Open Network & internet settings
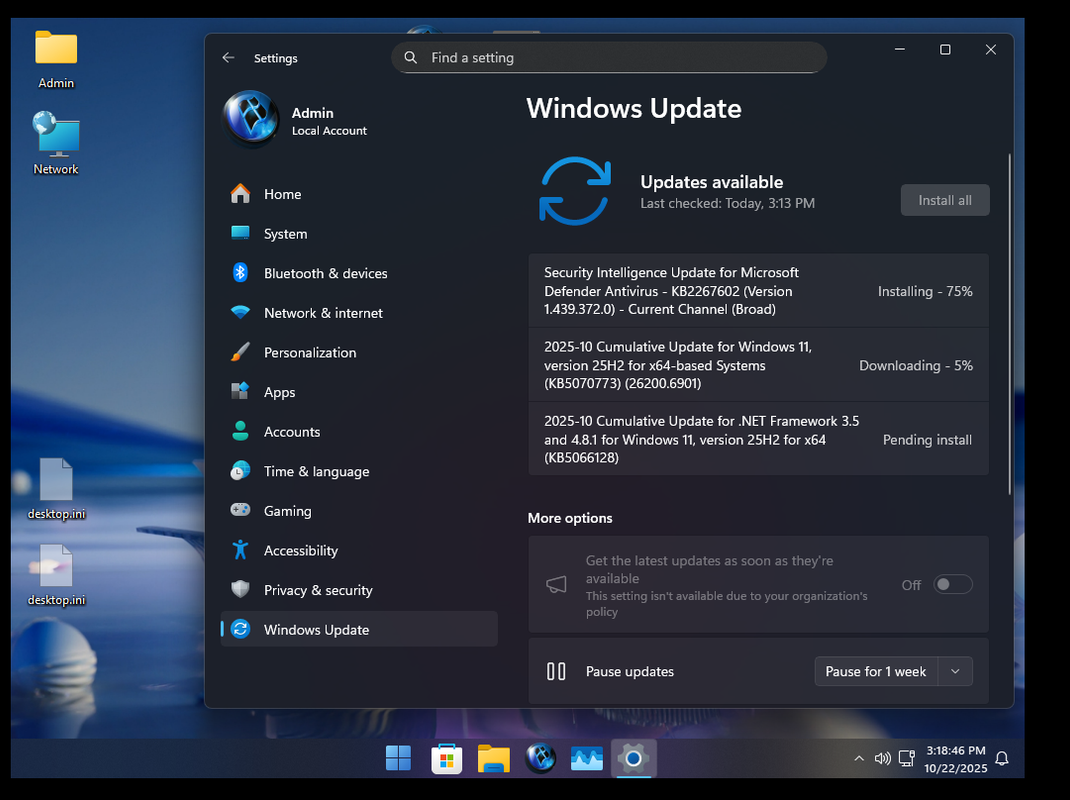 359,313
